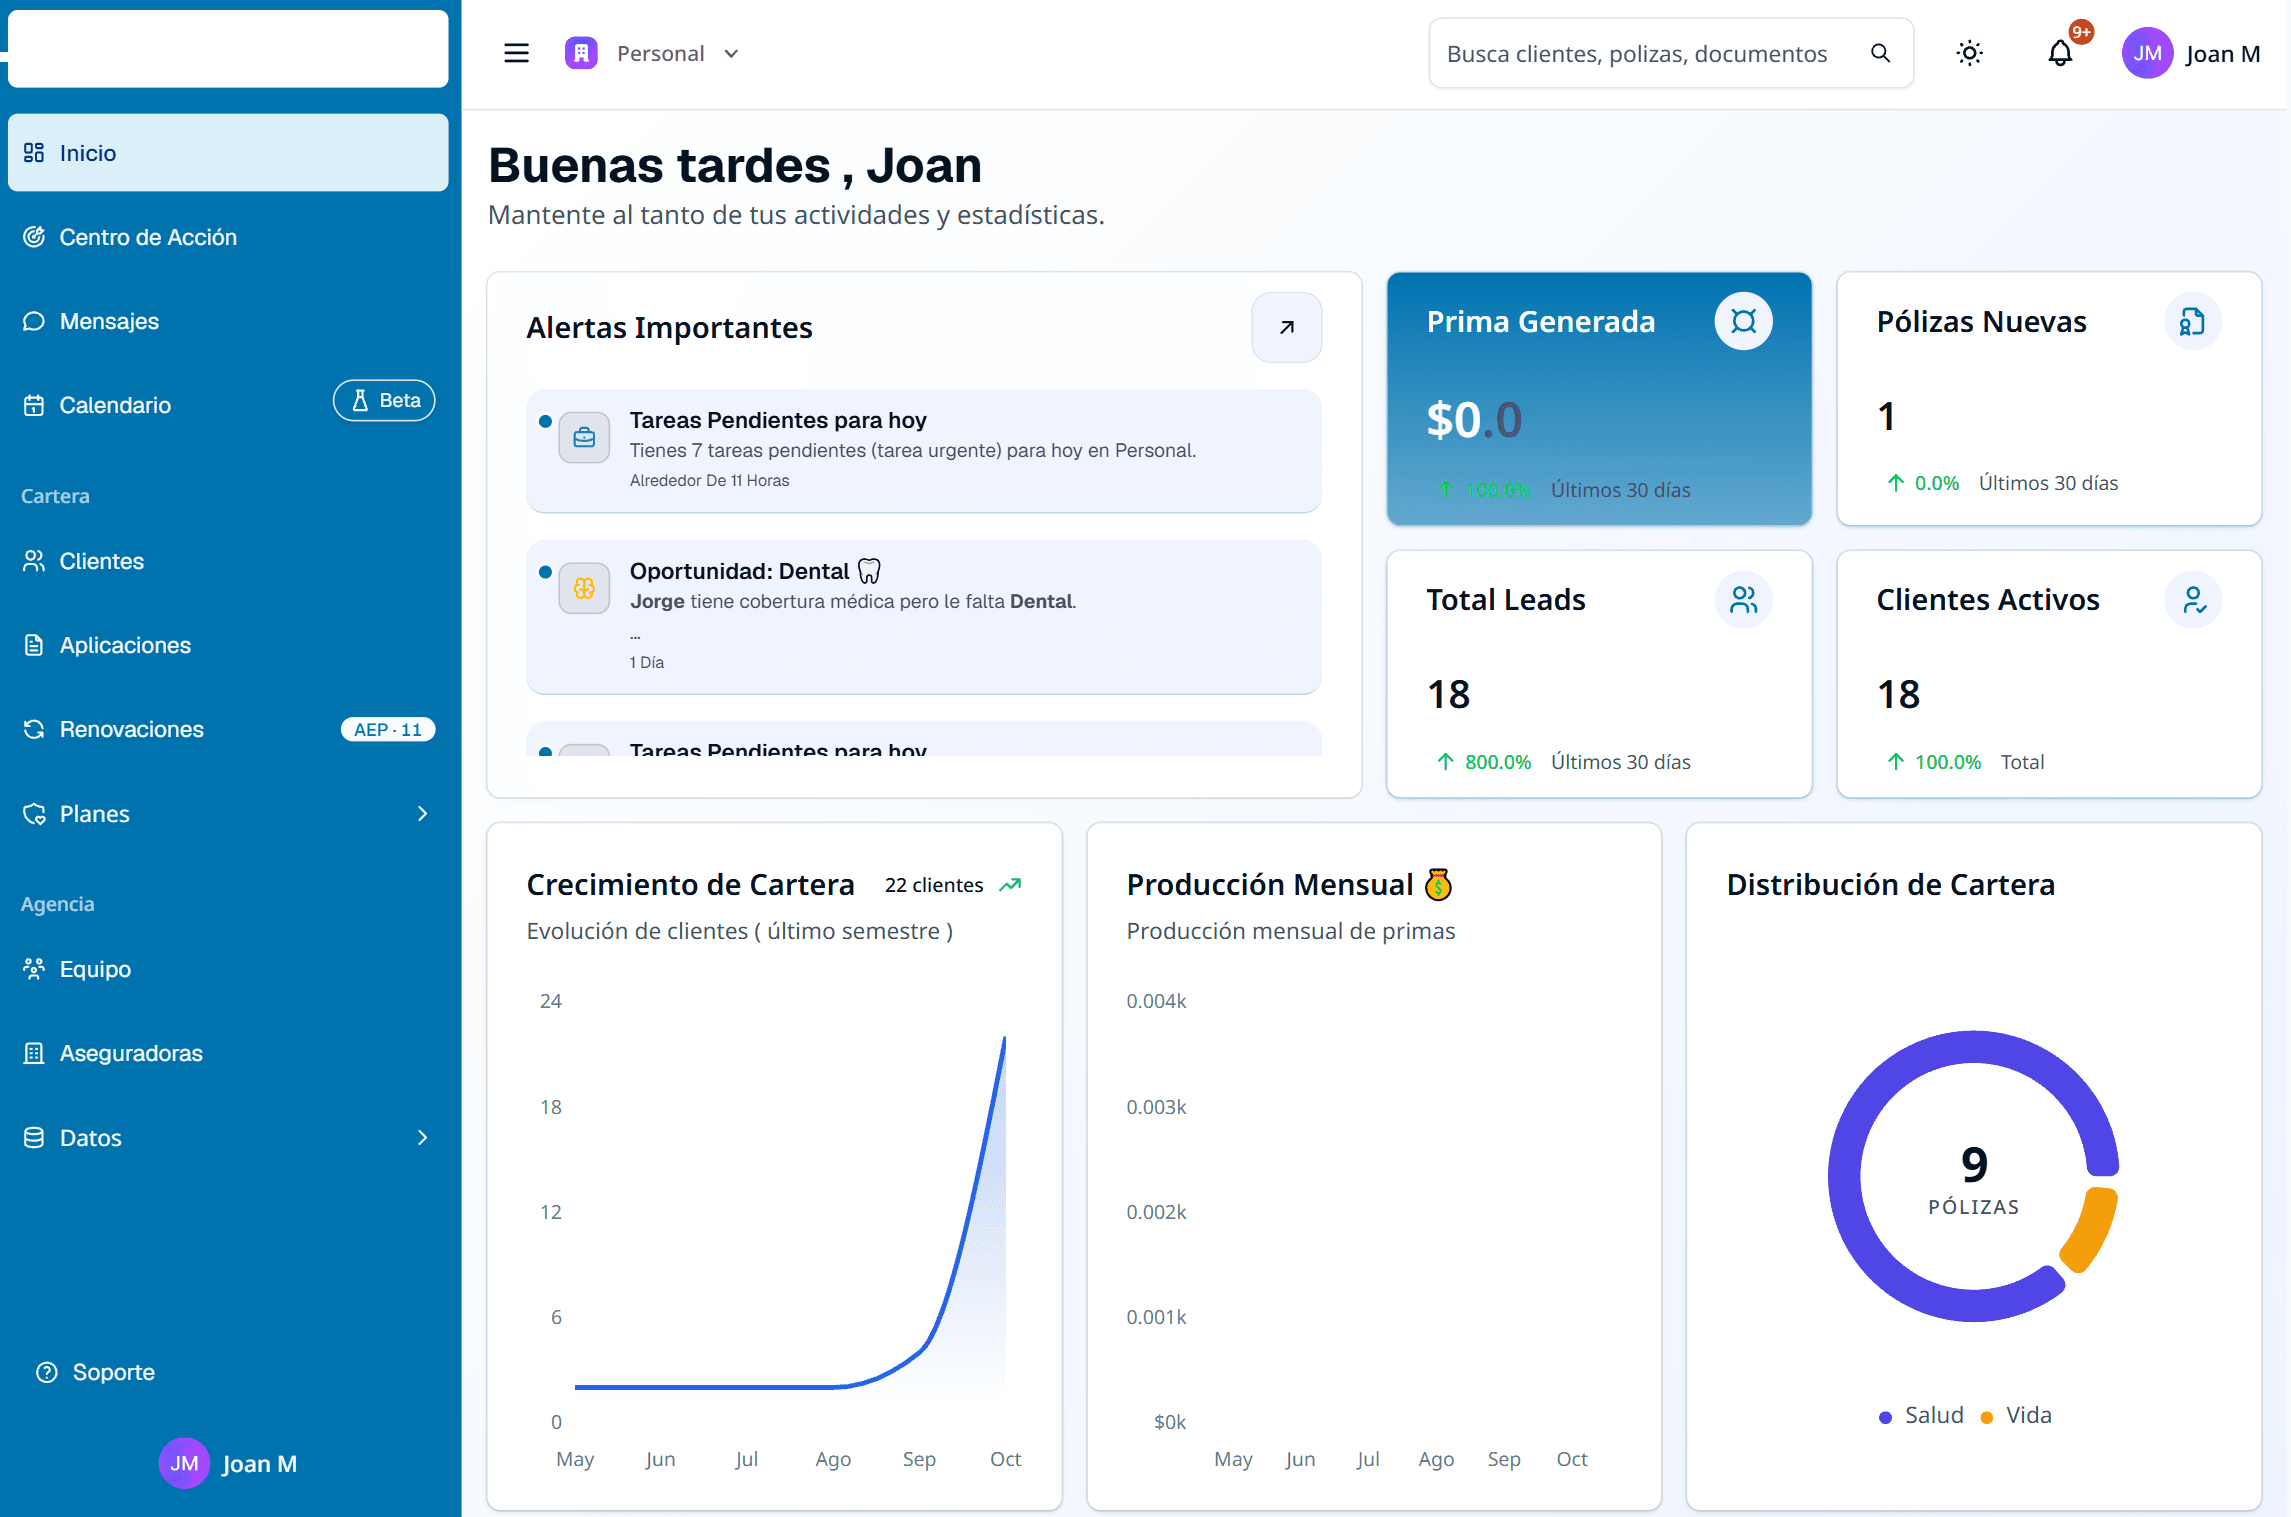Toggle the hamburger menu icon
2291x1517 pixels.
point(516,53)
